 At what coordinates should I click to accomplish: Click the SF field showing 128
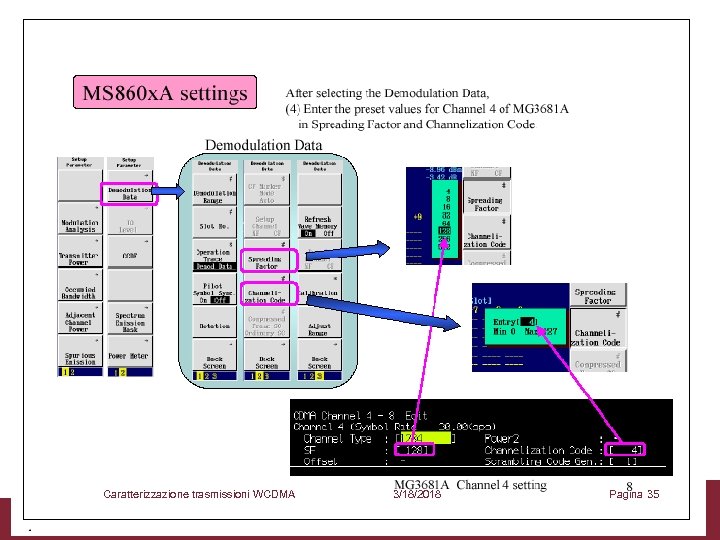pos(414,450)
